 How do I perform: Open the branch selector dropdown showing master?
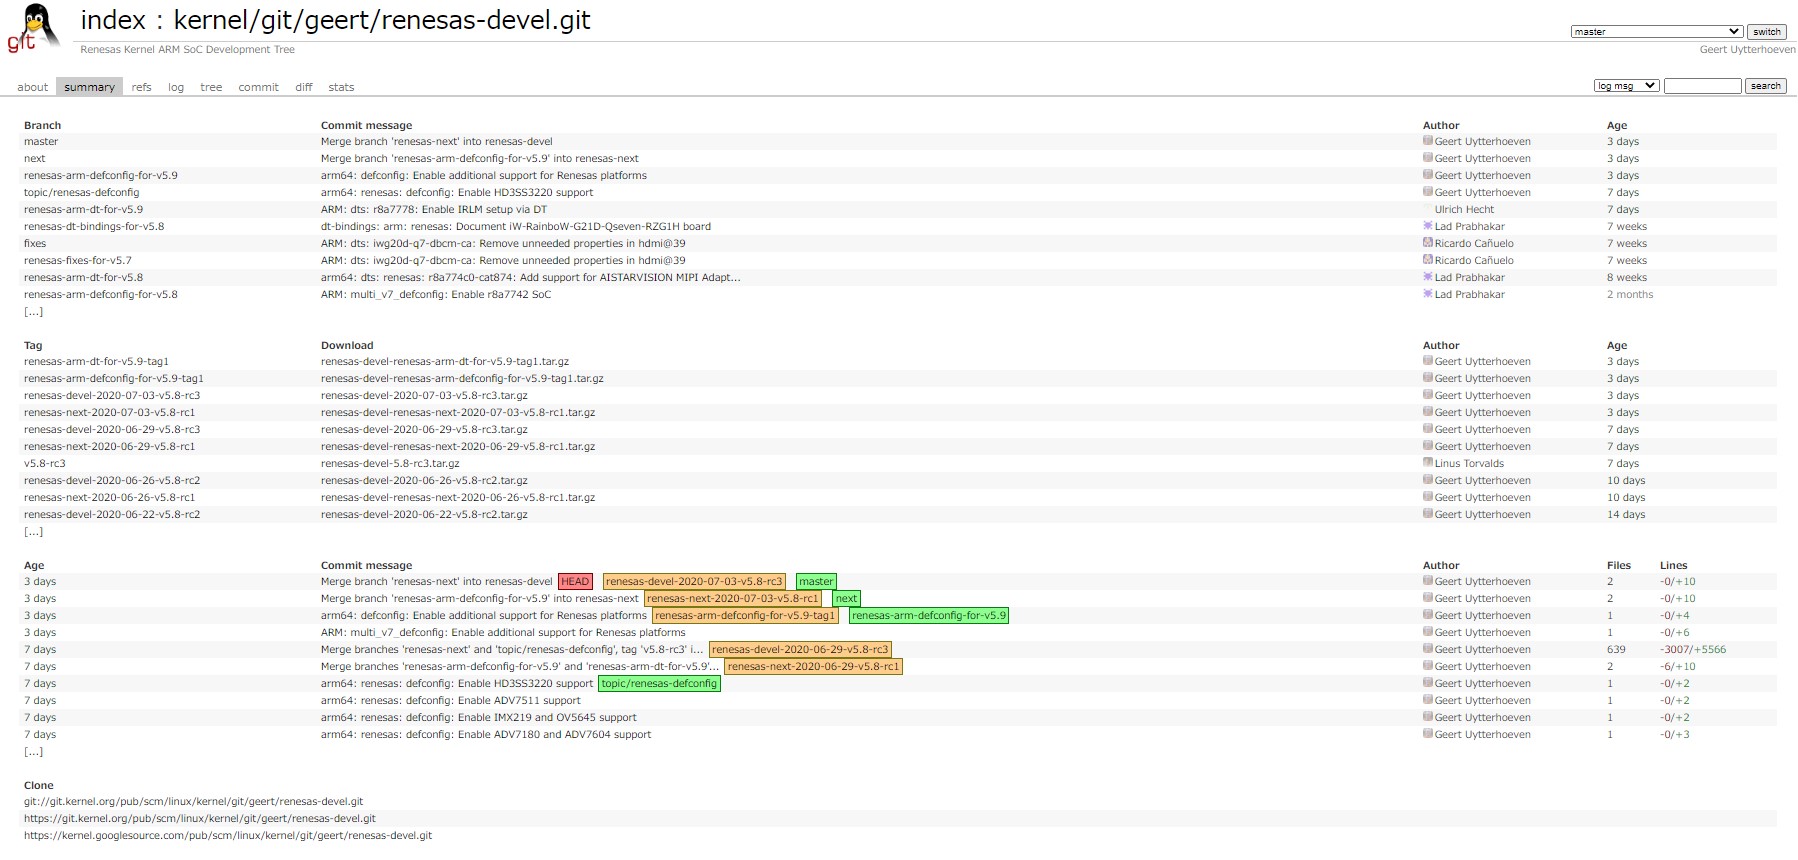pos(1656,32)
